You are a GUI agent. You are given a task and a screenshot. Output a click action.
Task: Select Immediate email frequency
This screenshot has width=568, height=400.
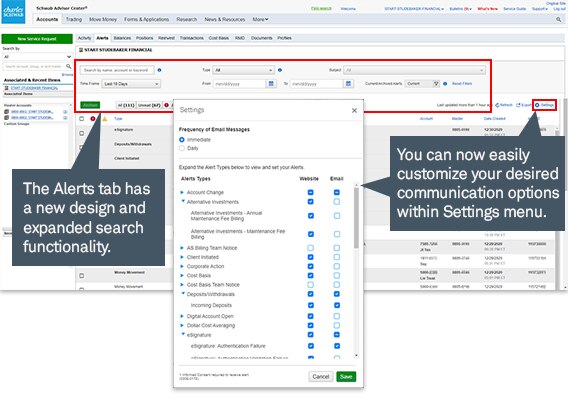(182, 139)
